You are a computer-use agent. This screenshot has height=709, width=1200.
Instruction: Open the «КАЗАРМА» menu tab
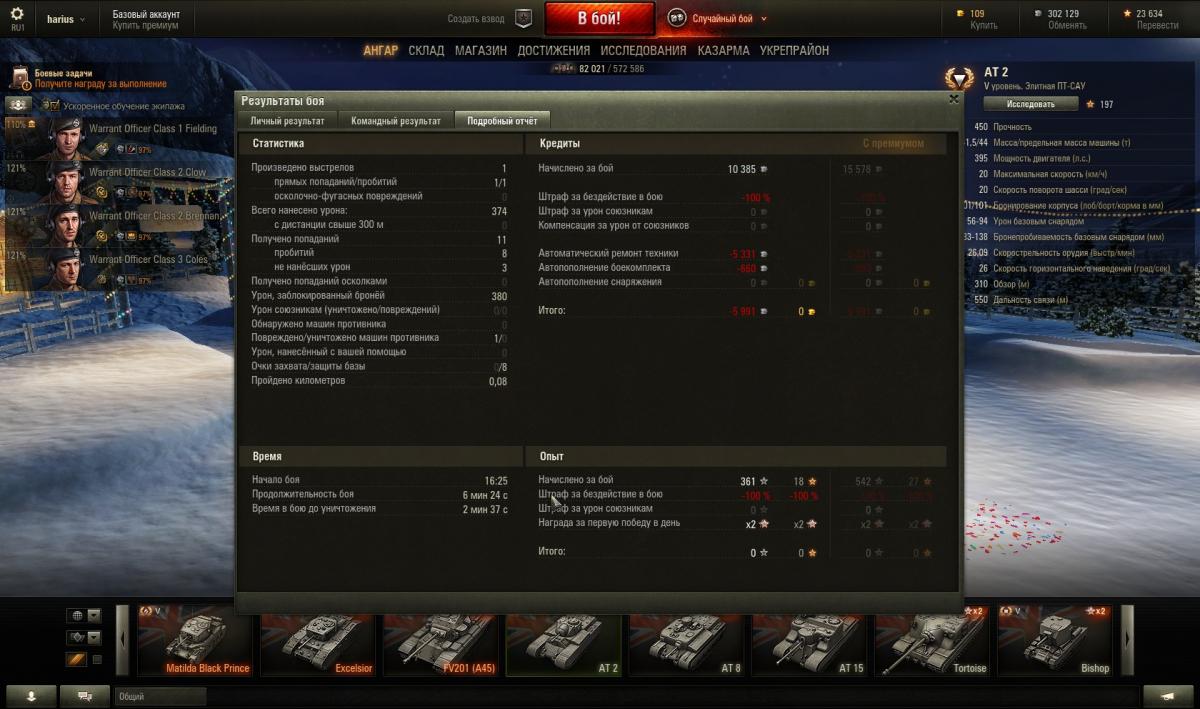[x=723, y=50]
